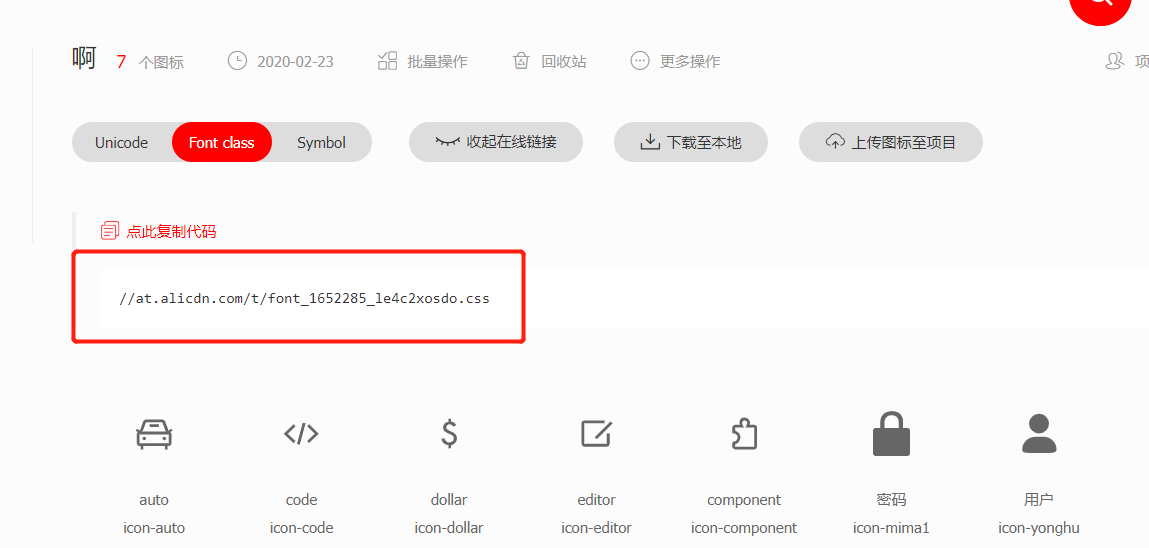1149x548 pixels.
Task: Open the 回收站 recycle bin link
Action: click(549, 62)
